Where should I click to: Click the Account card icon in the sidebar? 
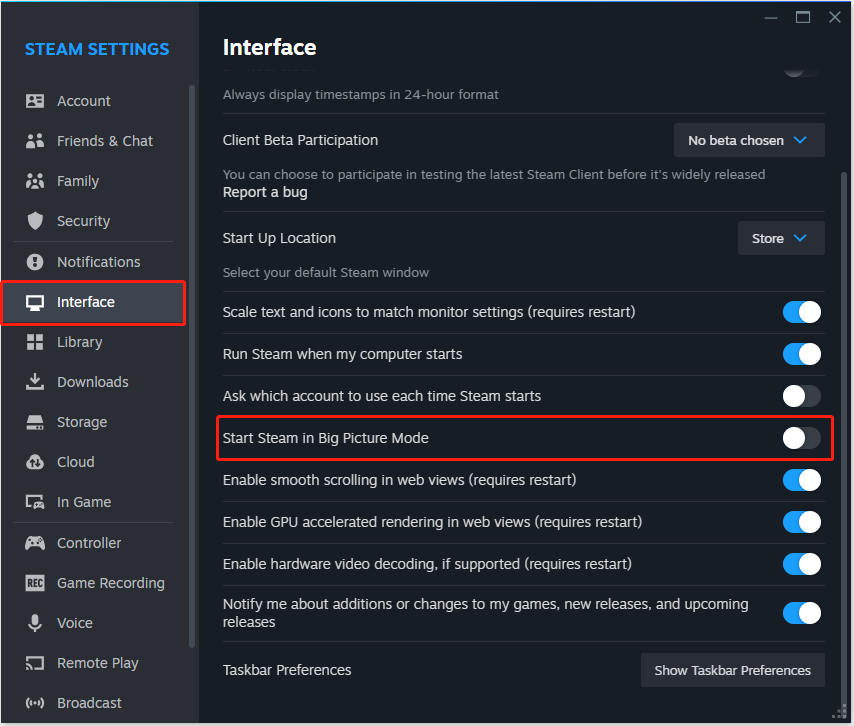click(x=35, y=101)
